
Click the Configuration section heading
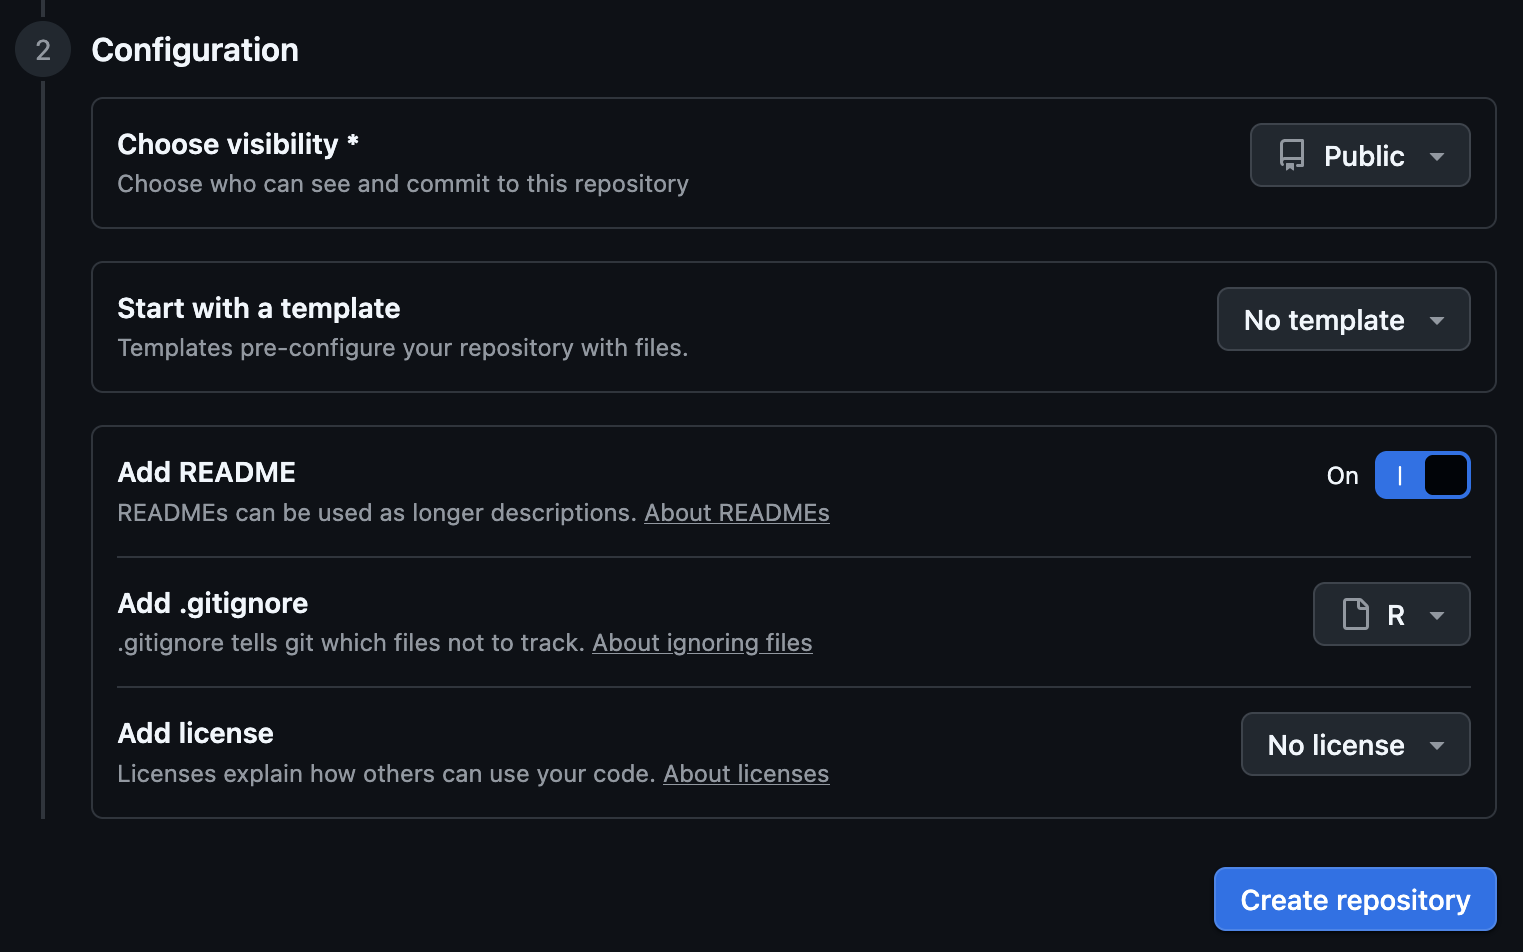195,50
